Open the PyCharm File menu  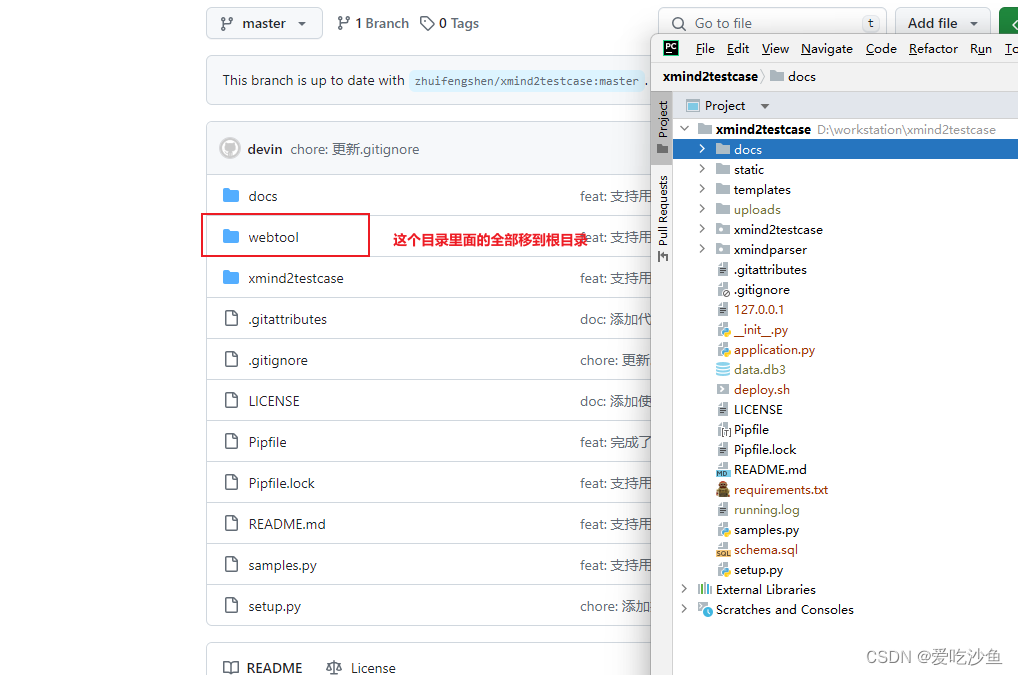pos(705,49)
